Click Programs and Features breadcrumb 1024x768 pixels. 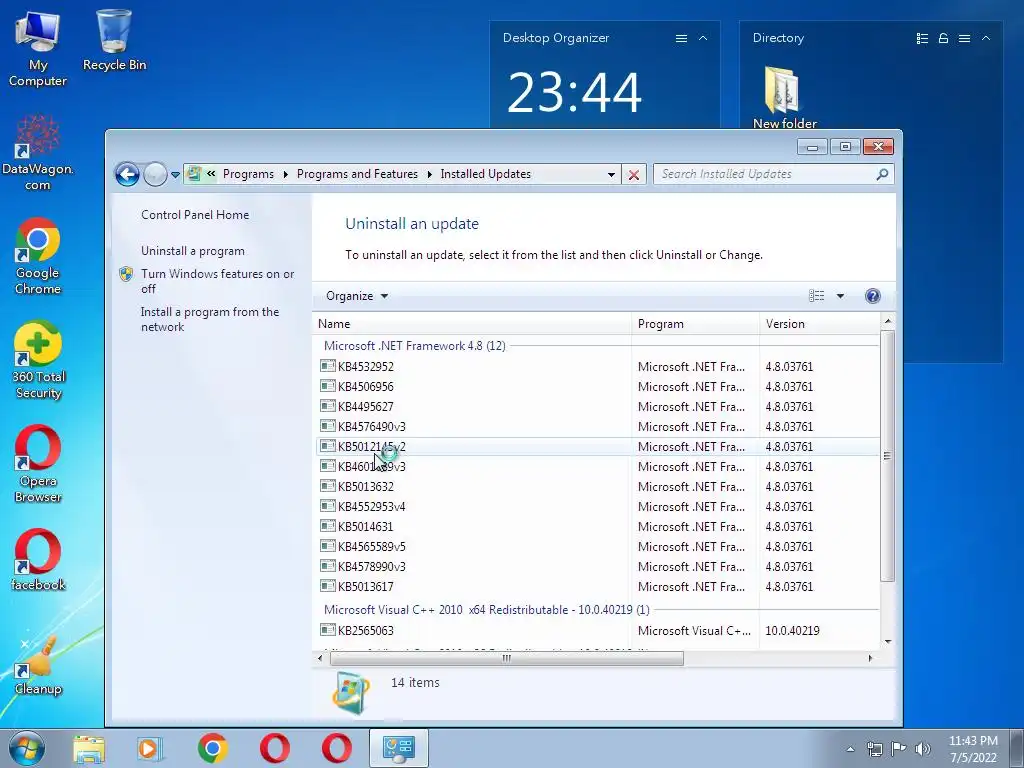(357, 174)
